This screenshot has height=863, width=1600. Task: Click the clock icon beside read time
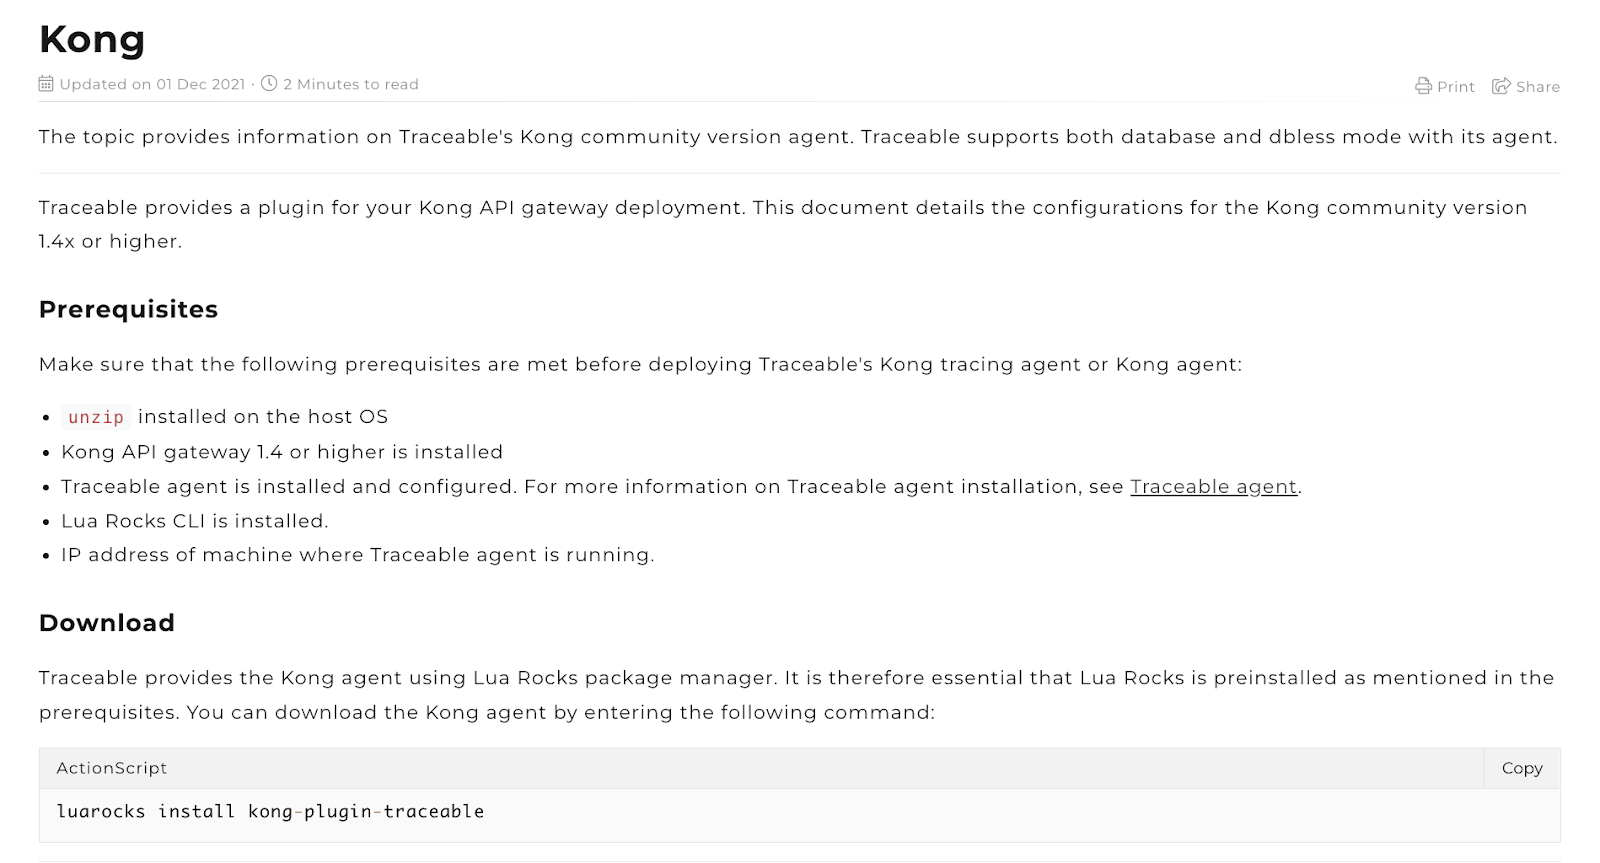tap(269, 84)
